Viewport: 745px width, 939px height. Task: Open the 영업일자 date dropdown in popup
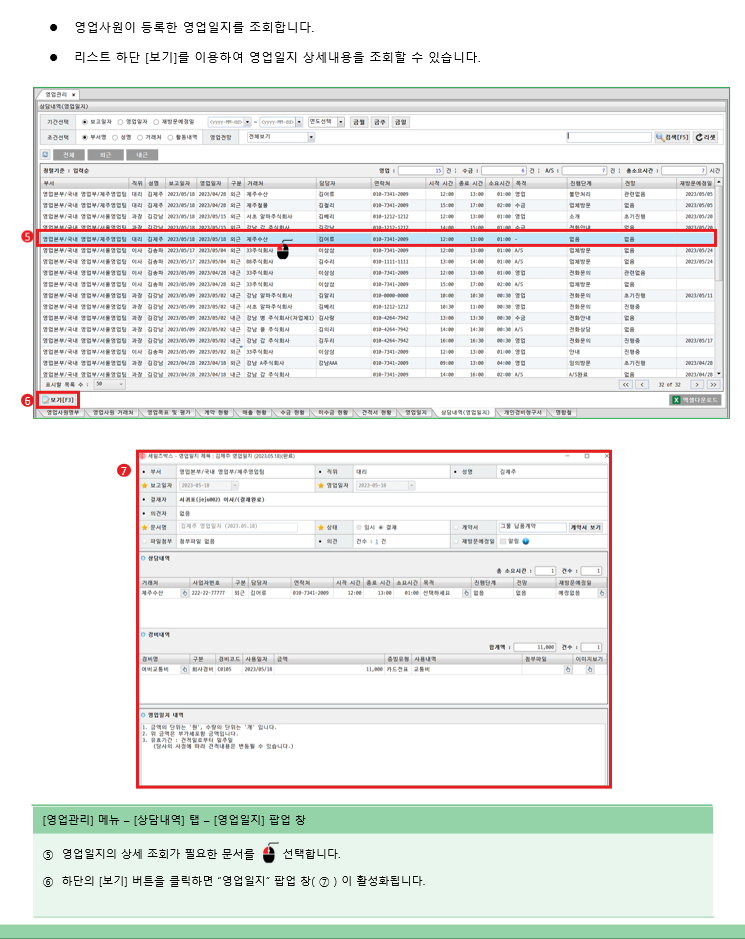[411, 486]
